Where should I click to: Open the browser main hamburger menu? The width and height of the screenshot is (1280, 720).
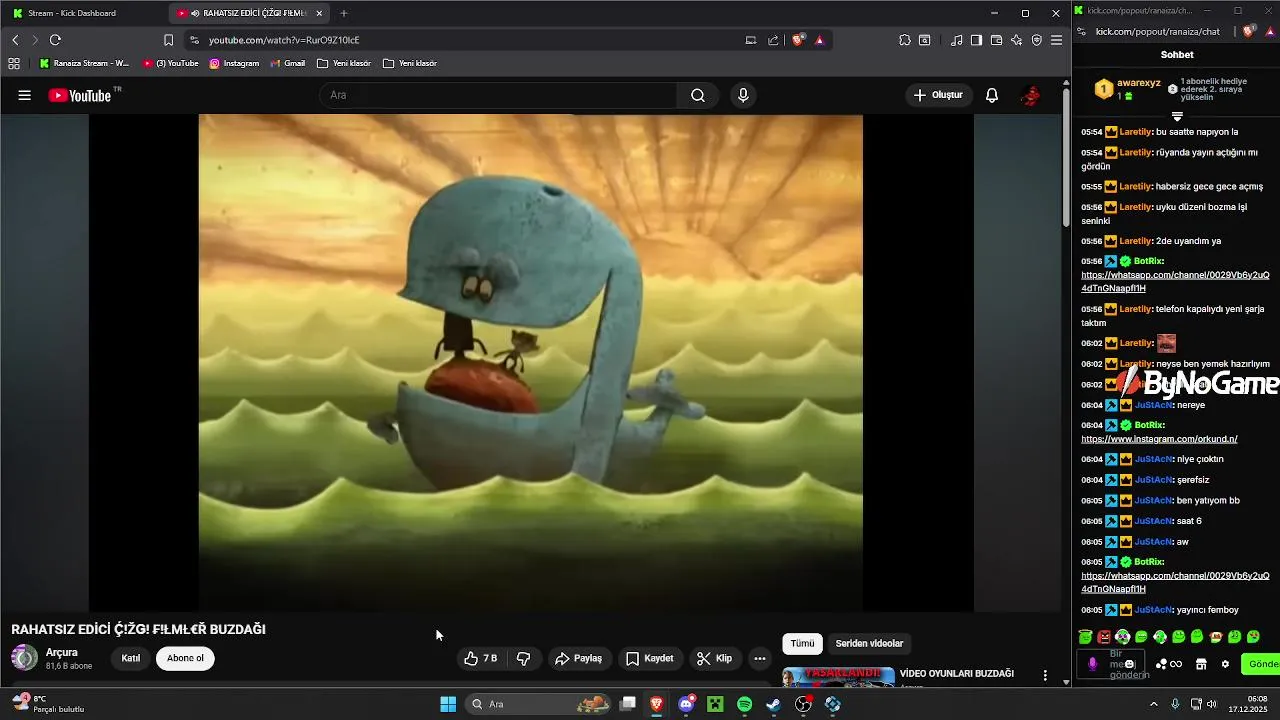[x=1056, y=40]
